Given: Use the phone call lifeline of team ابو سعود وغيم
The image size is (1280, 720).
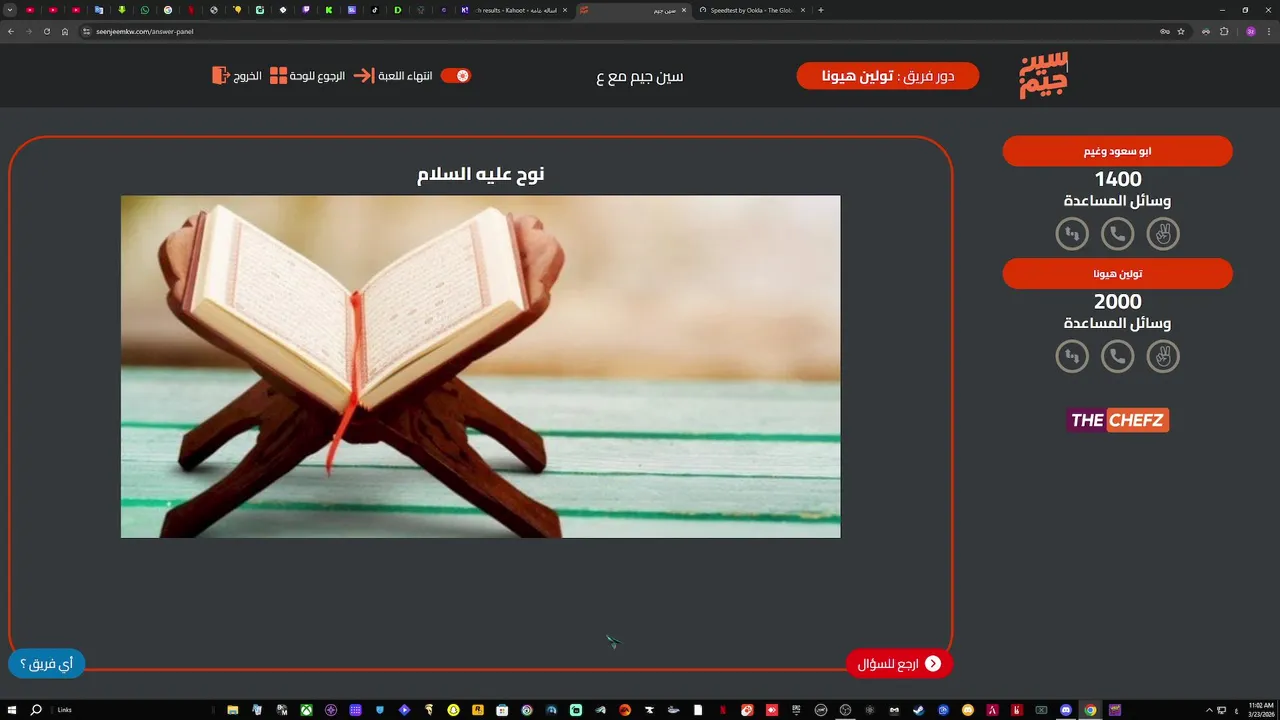Looking at the screenshot, I should pos(1117,234).
